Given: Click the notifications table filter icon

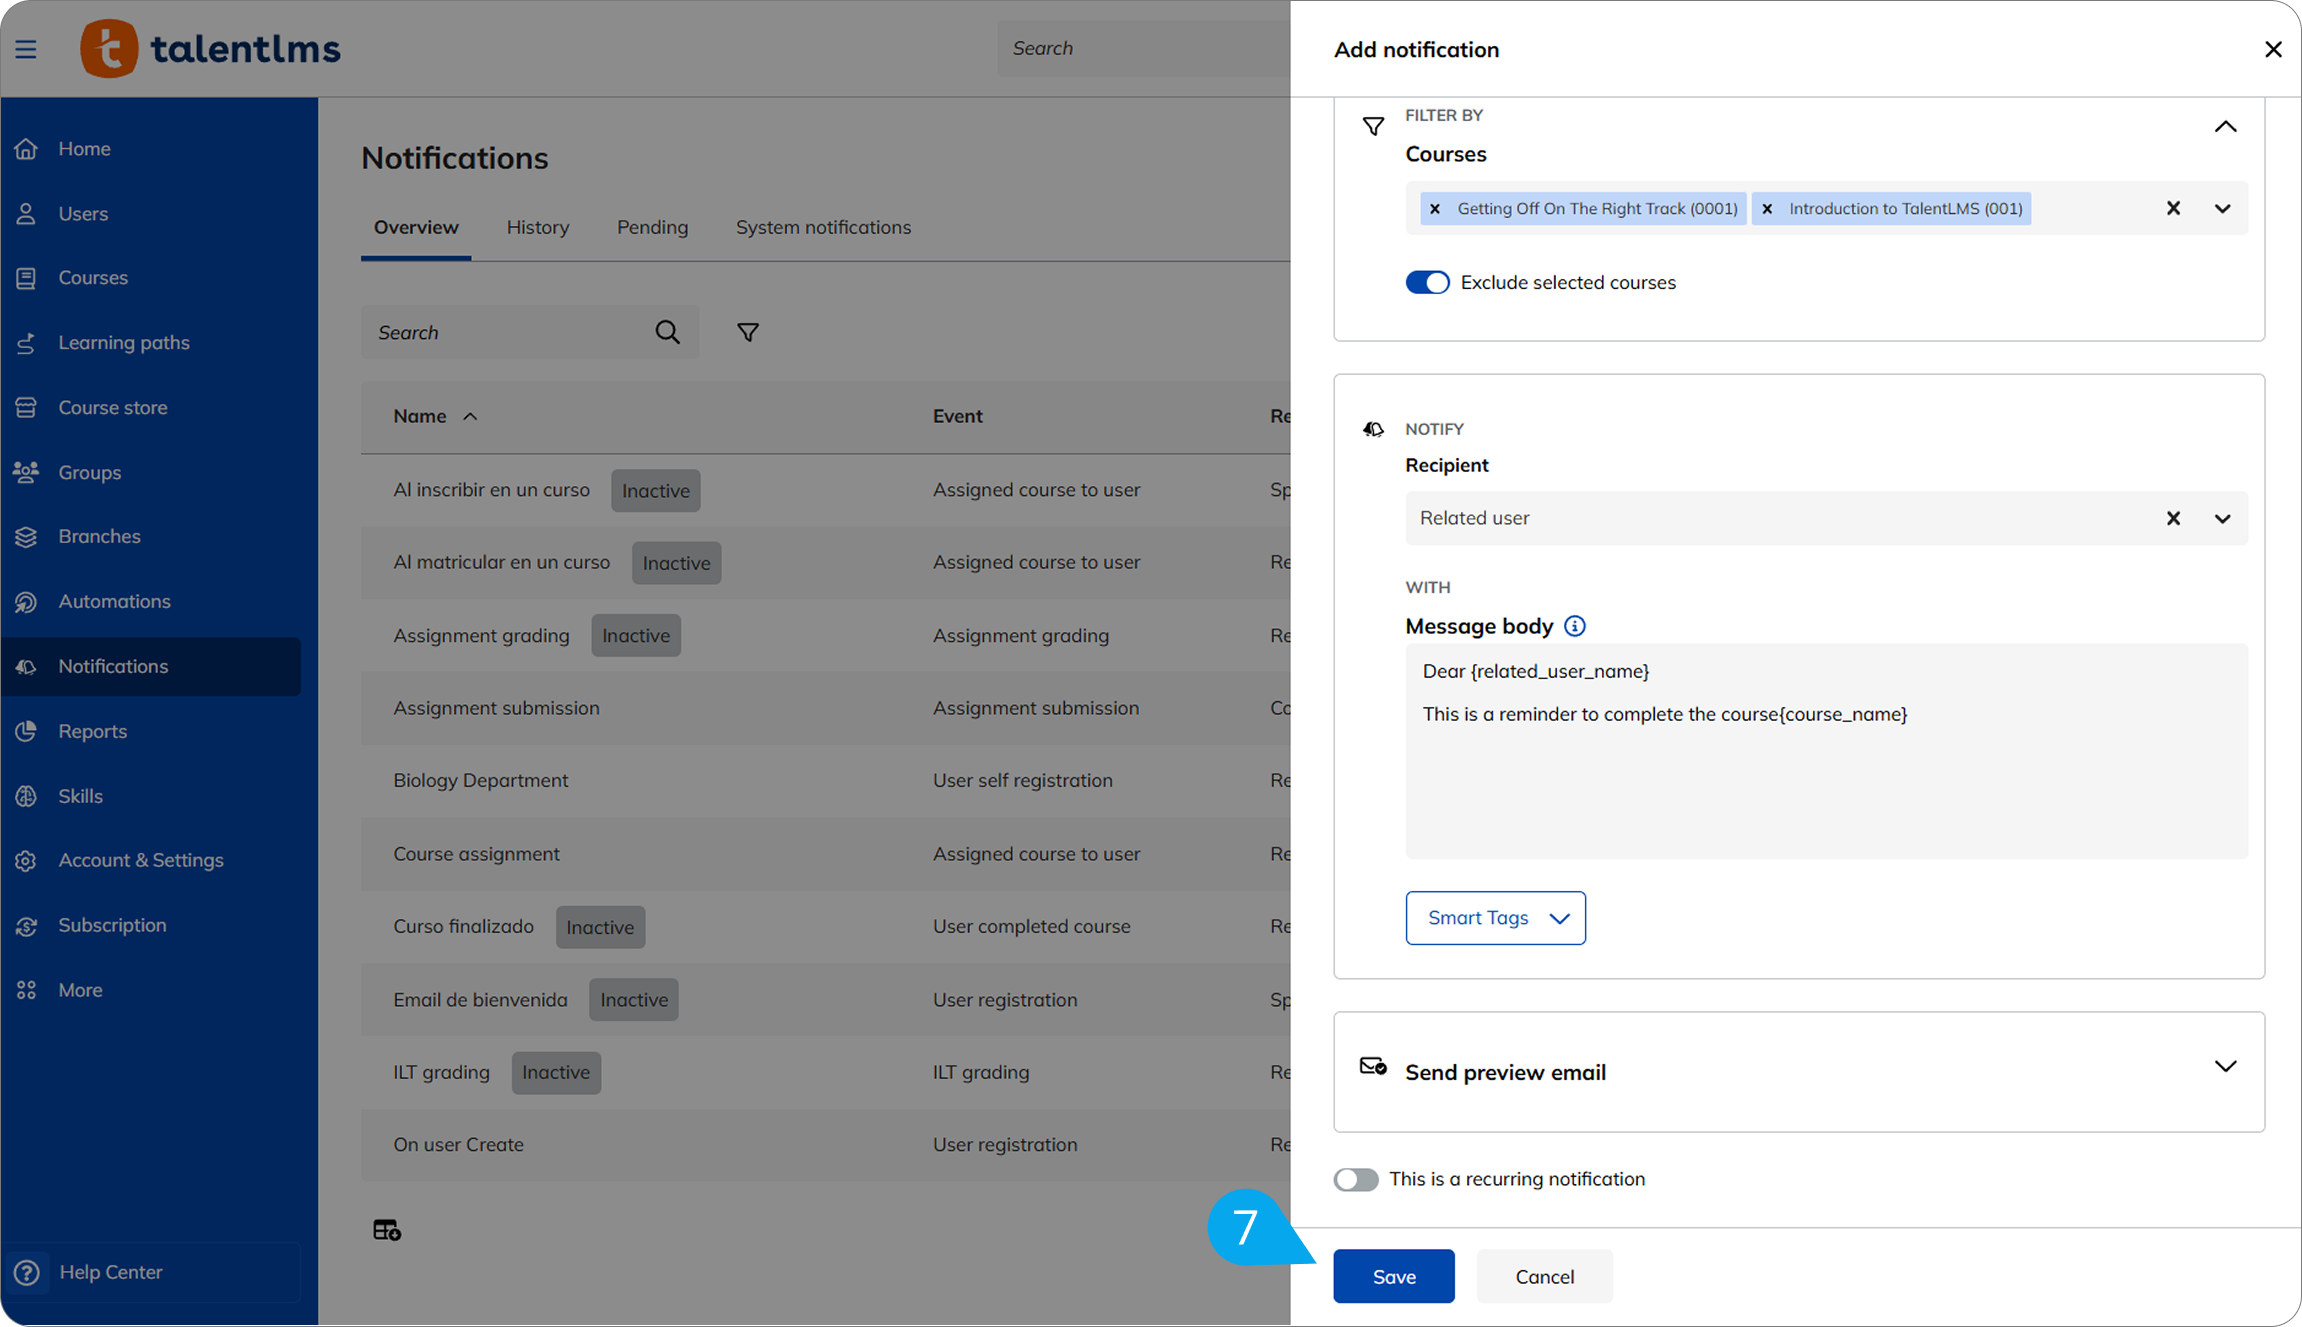Looking at the screenshot, I should [x=747, y=332].
